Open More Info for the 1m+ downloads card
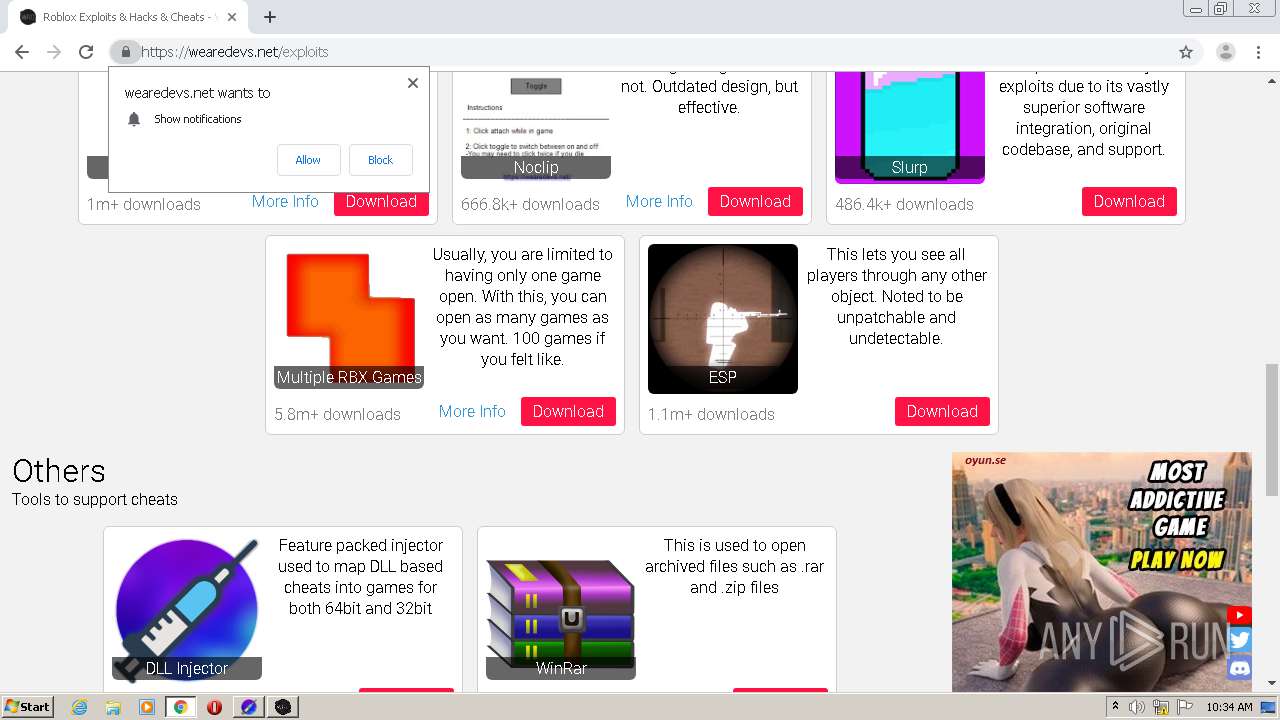 point(285,201)
